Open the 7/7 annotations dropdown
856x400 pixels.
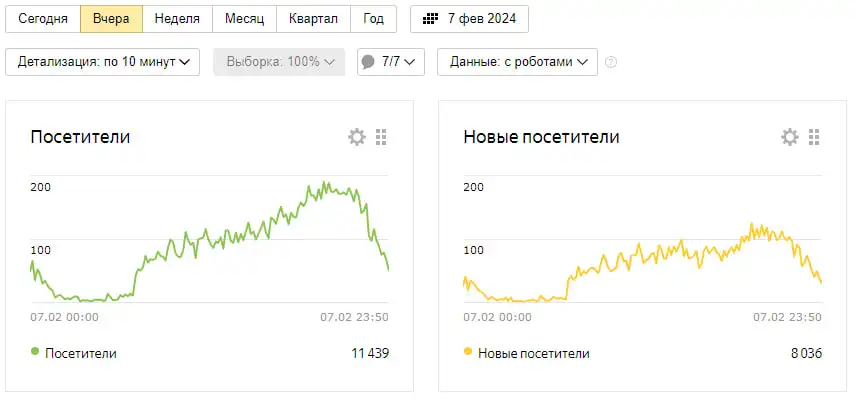[391, 62]
